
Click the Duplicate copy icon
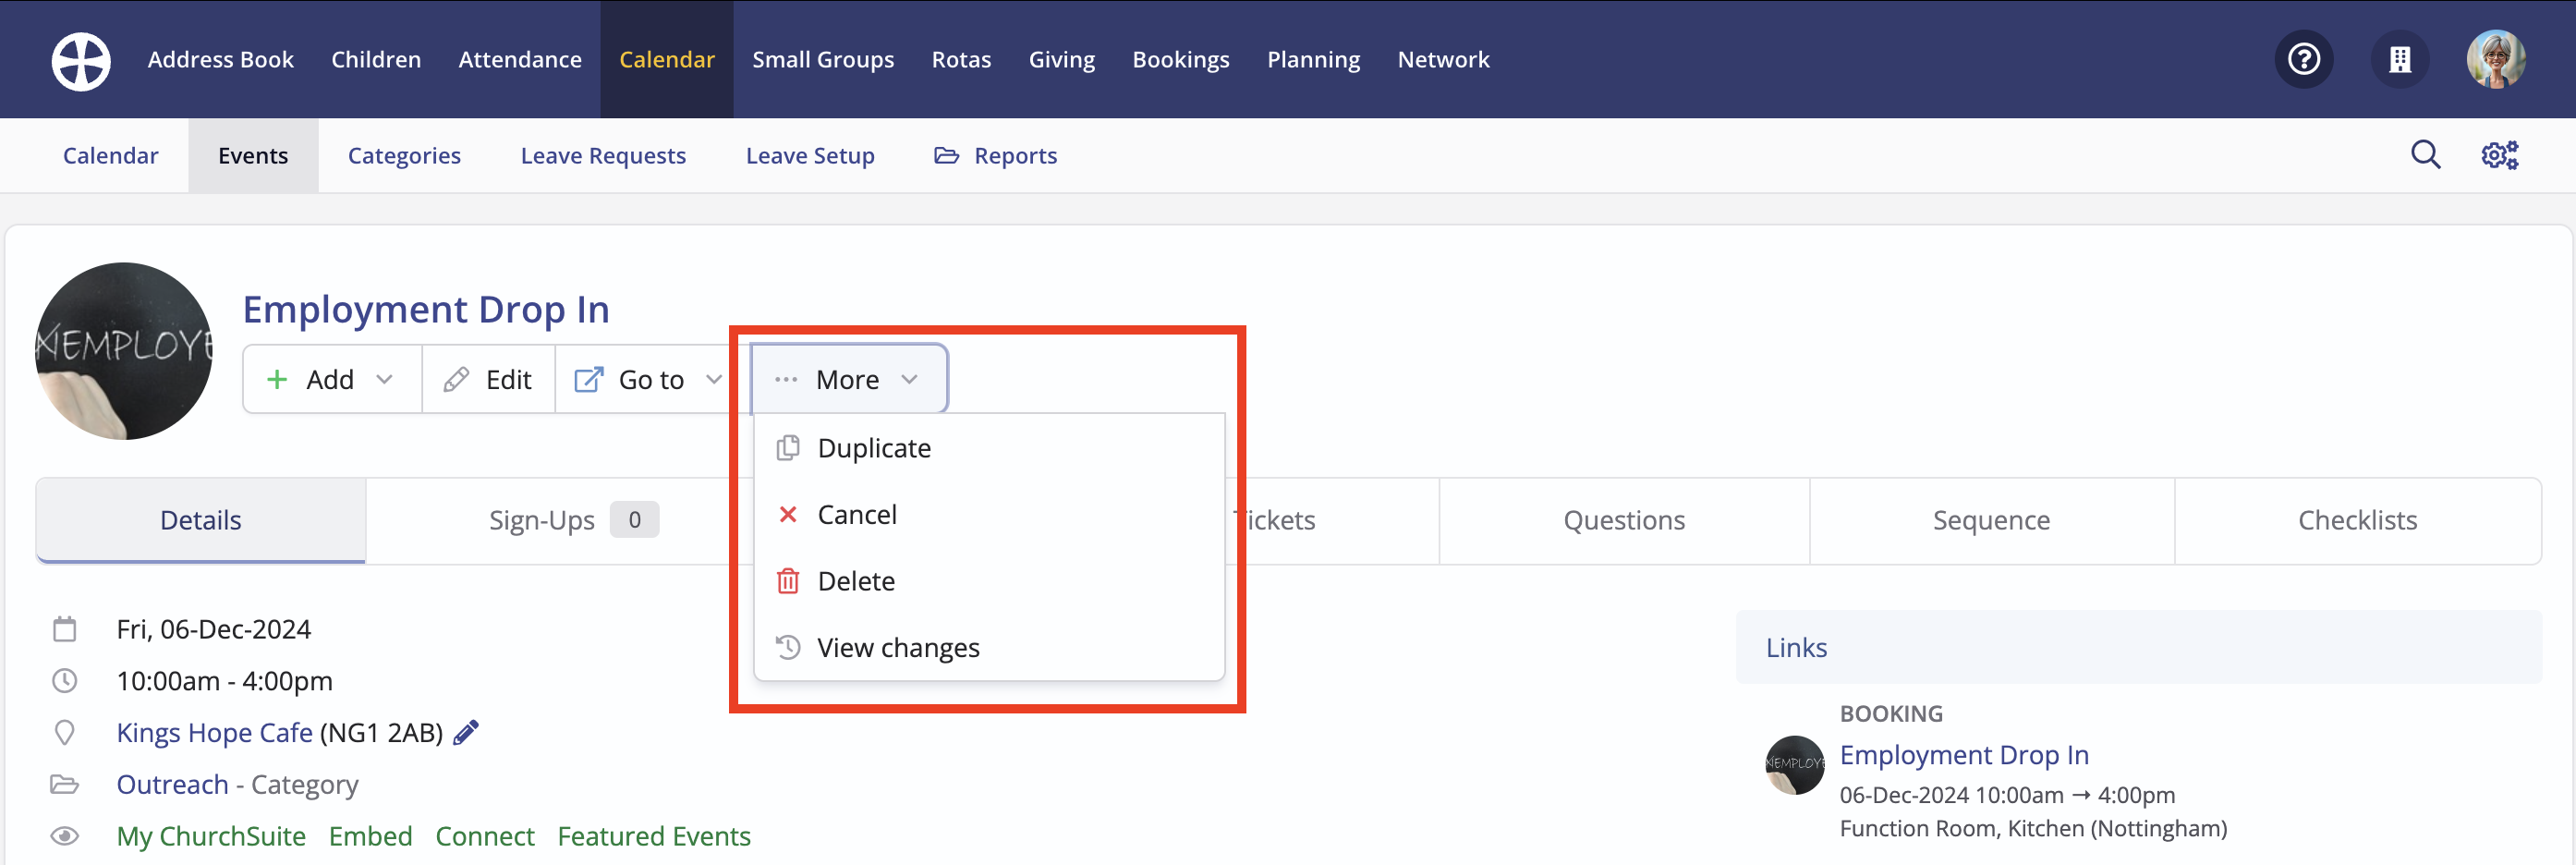click(x=788, y=448)
